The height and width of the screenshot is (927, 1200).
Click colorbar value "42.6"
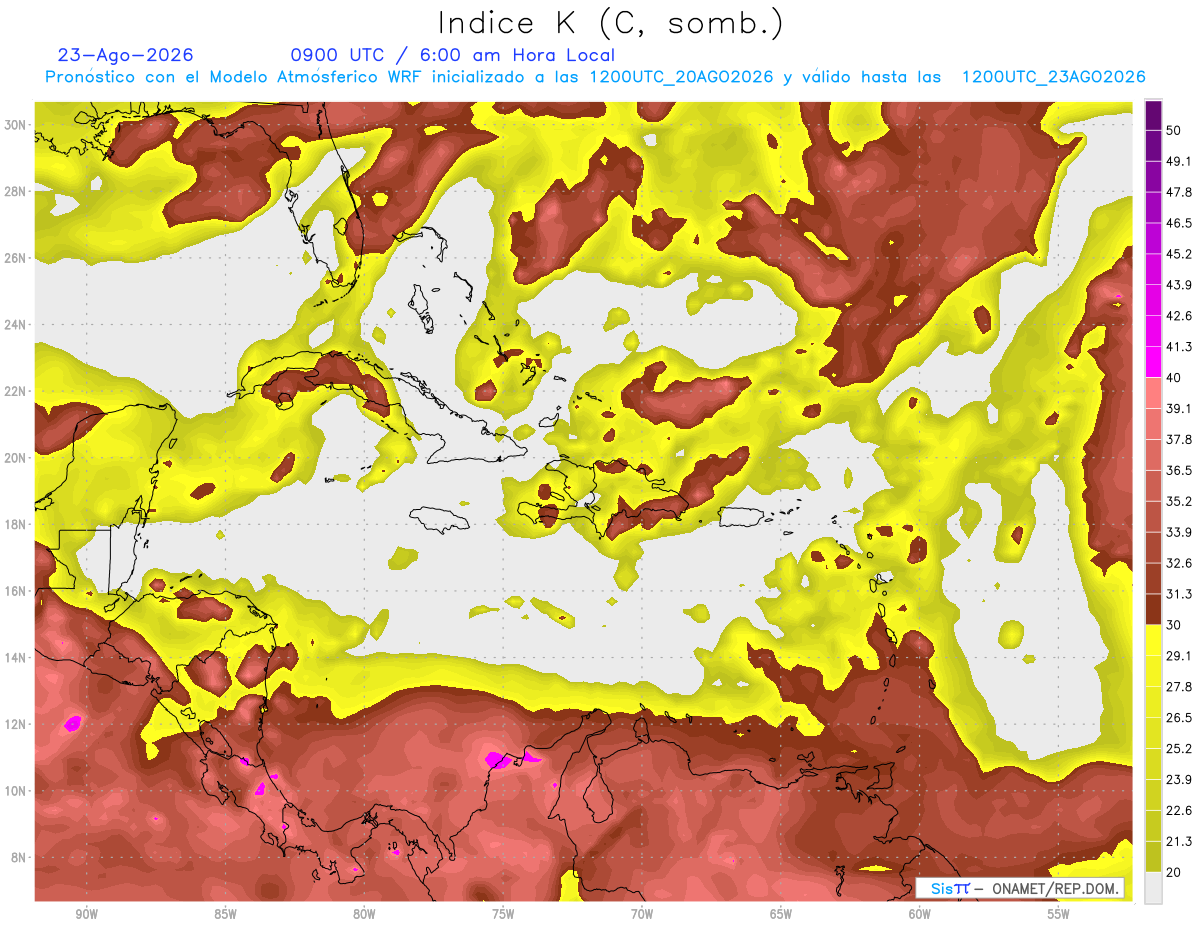1179,316
